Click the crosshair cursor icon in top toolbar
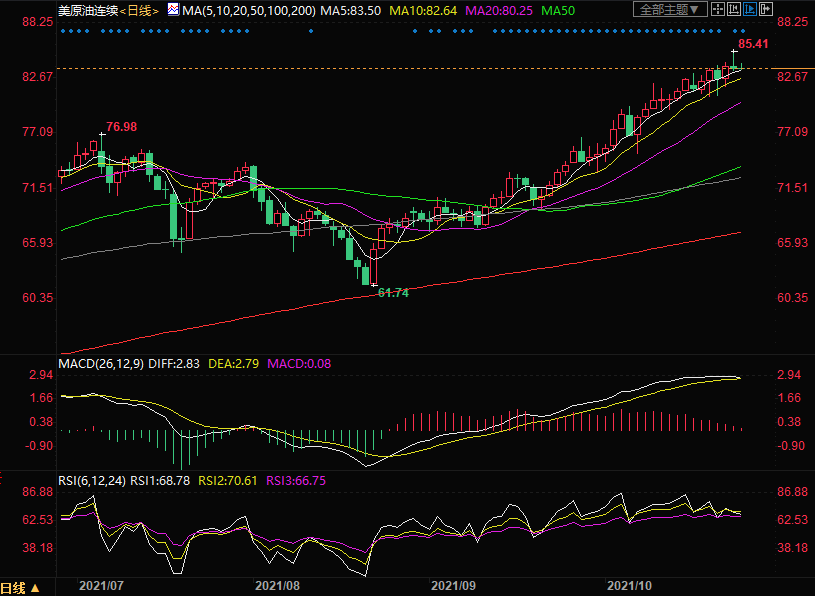The image size is (815, 596). click(718, 9)
